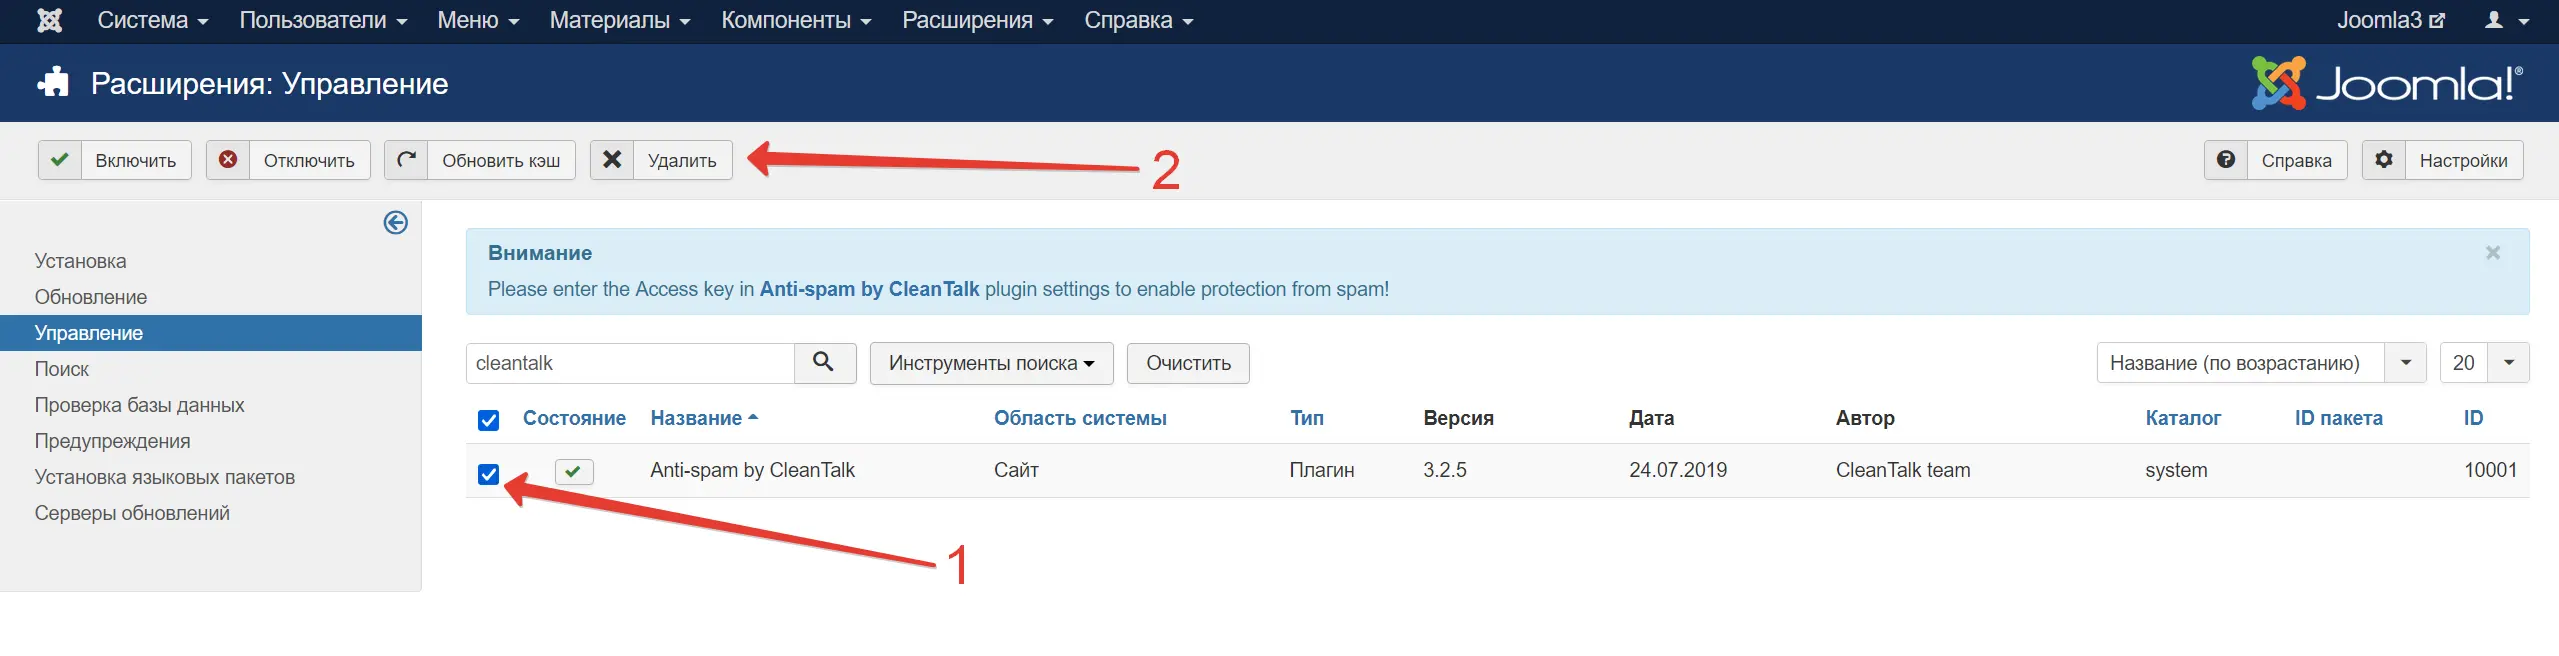The height and width of the screenshot is (656, 2559).
Task: Click the Очистить button
Action: [1188, 363]
